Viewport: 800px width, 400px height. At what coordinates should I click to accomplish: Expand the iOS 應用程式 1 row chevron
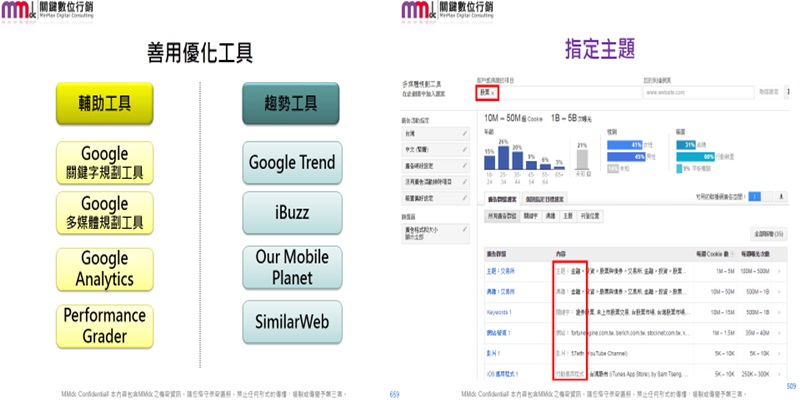pyautogui.click(x=779, y=372)
